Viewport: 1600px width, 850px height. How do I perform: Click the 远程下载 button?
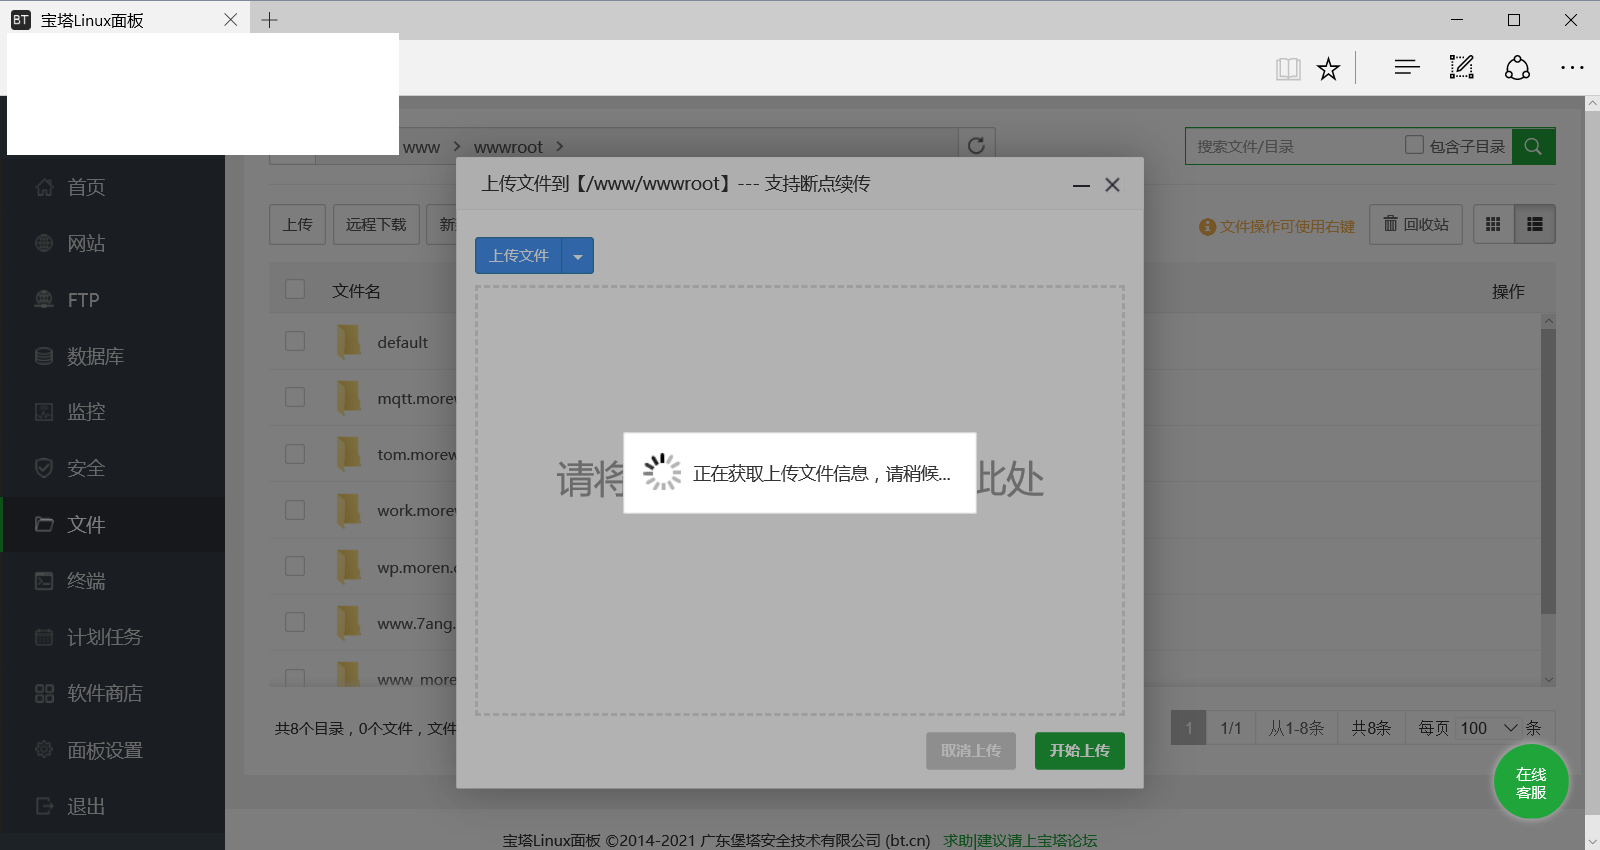point(376,225)
